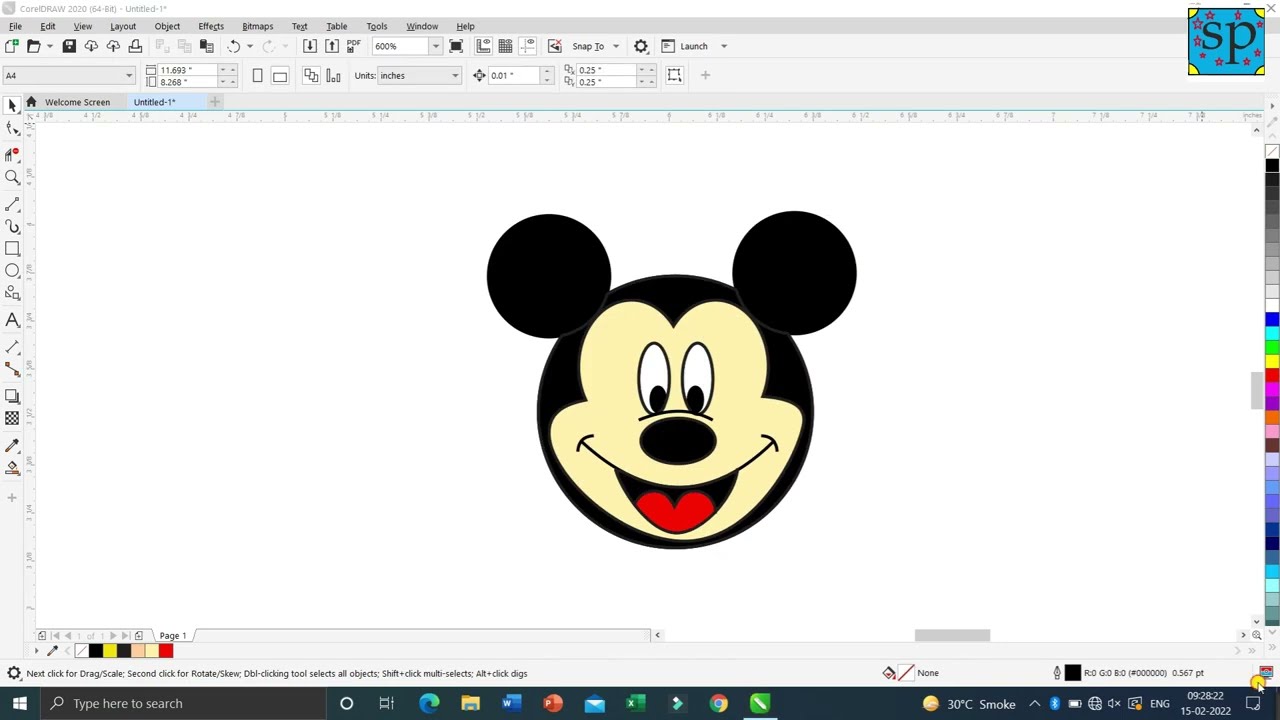
Task: Select the Color Eyedropper tool
Action: [x=12, y=445]
